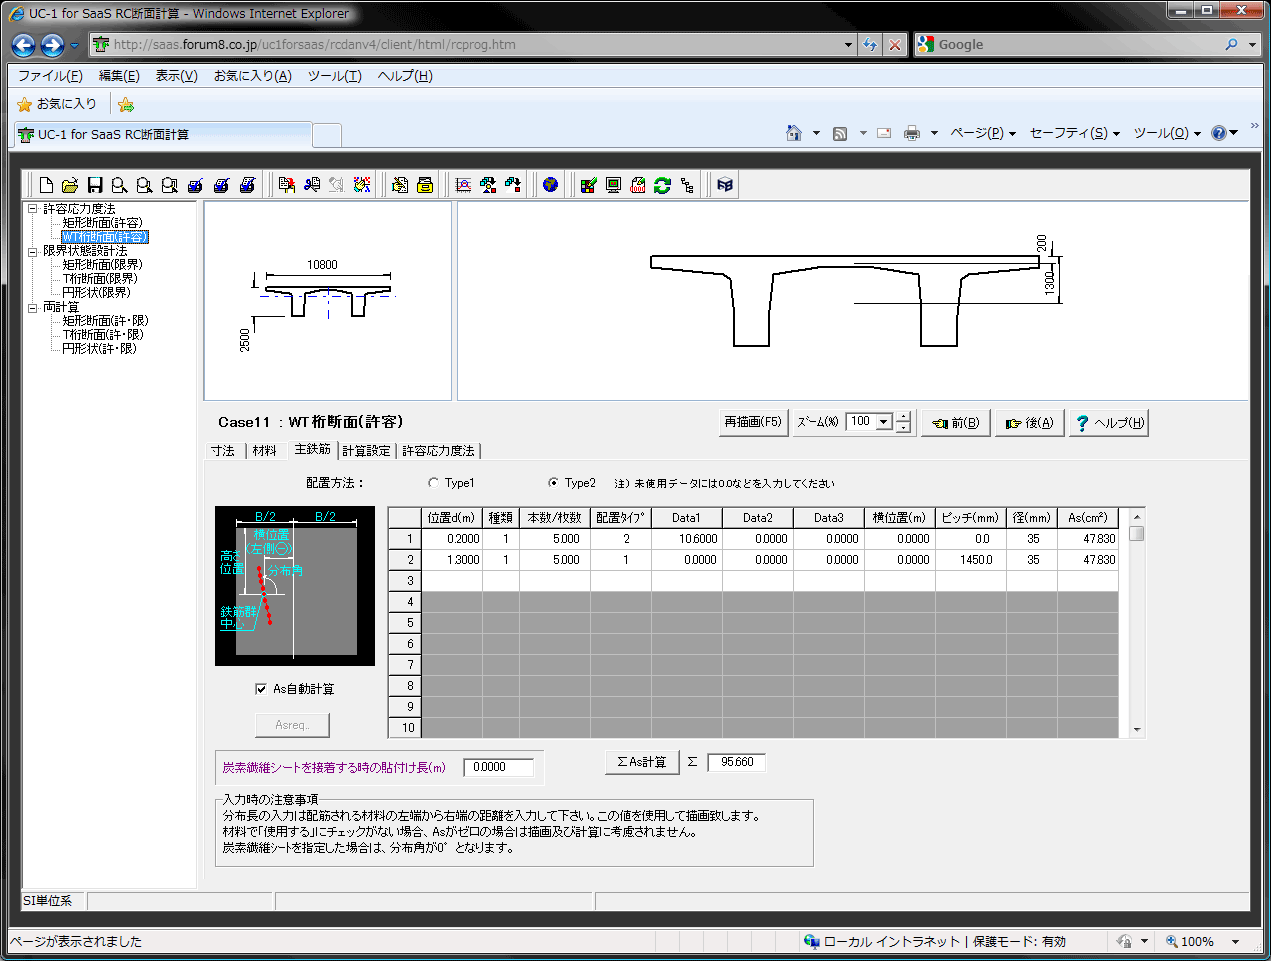Image resolution: width=1271 pixels, height=961 pixels.
Task: Click the browser Forward arrow button
Action: (x=52, y=45)
